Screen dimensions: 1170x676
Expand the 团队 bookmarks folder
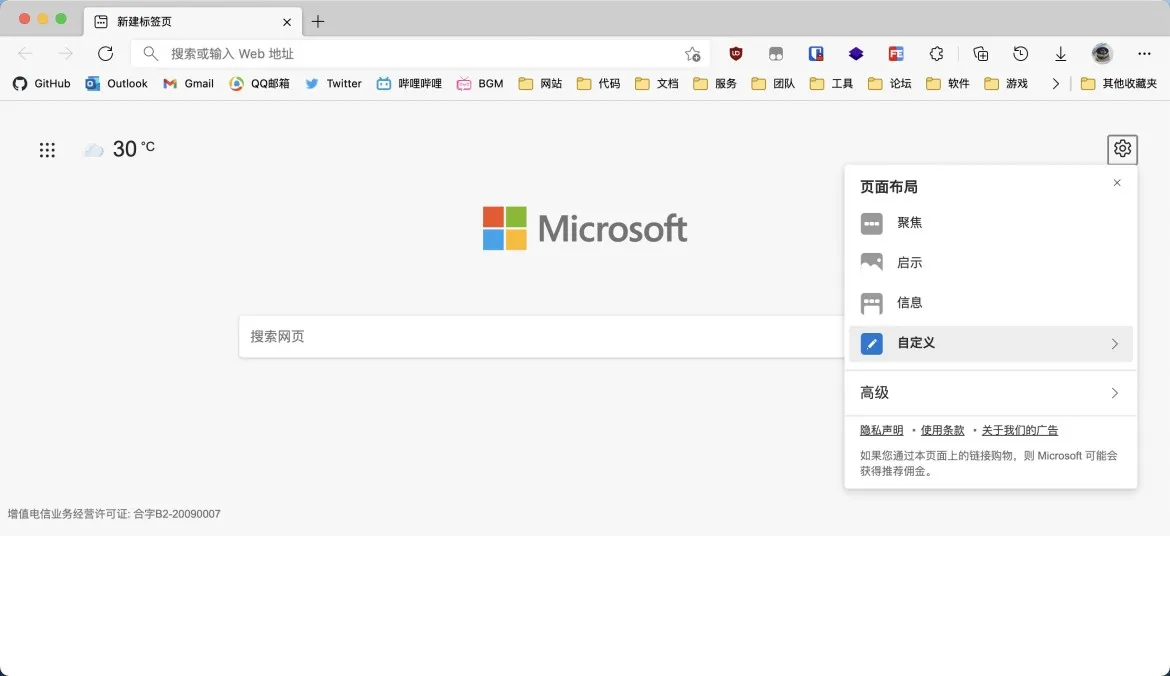pos(773,84)
